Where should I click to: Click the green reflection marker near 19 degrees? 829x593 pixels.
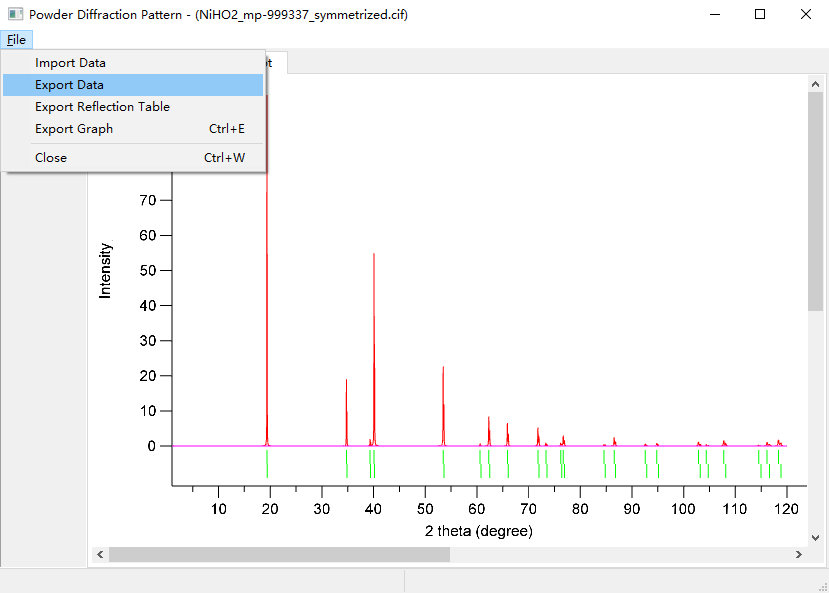pos(267,463)
